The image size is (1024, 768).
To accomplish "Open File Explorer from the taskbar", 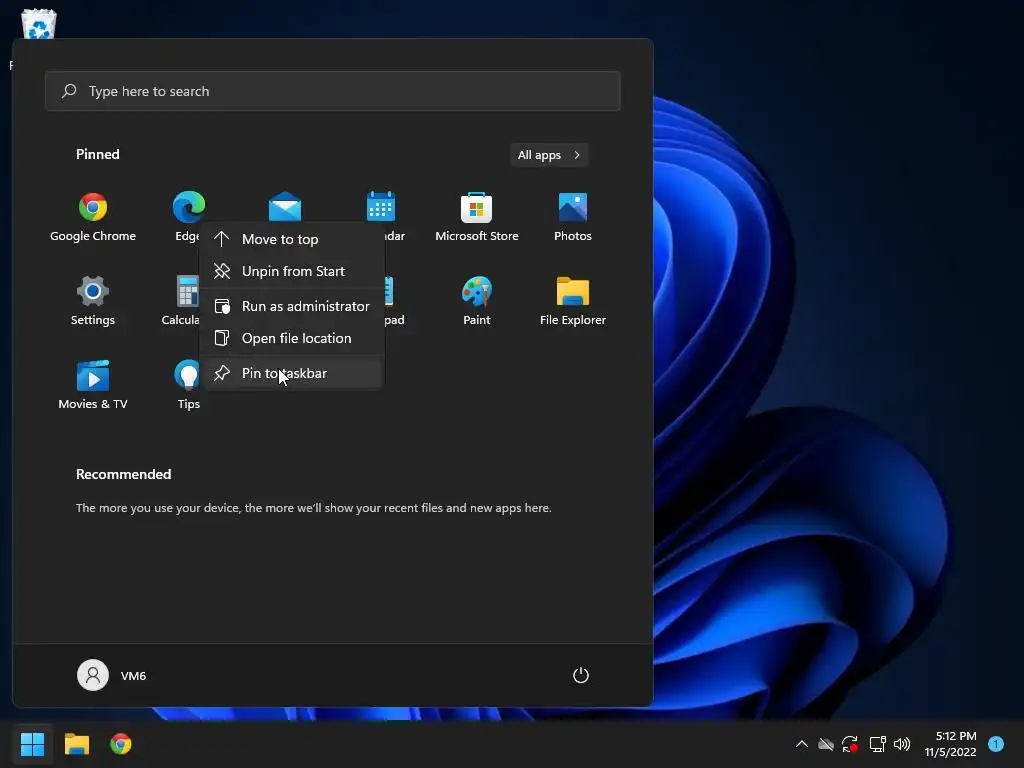I will (77, 744).
